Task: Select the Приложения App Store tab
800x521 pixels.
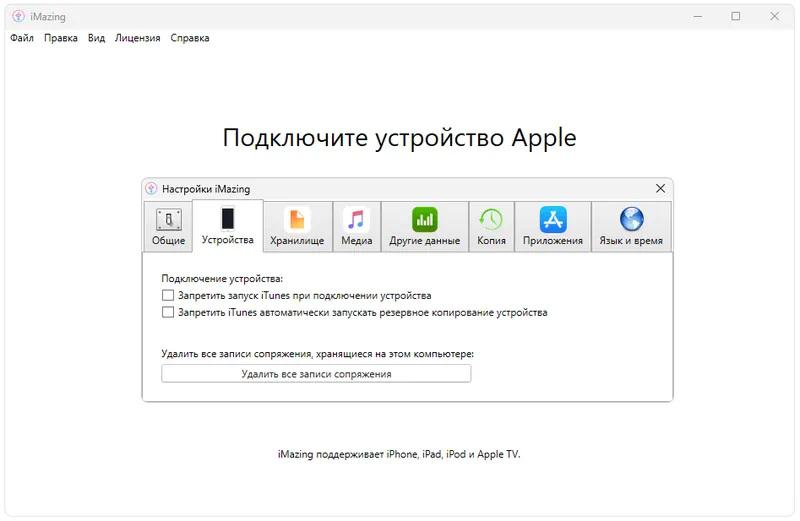Action: coord(553,227)
